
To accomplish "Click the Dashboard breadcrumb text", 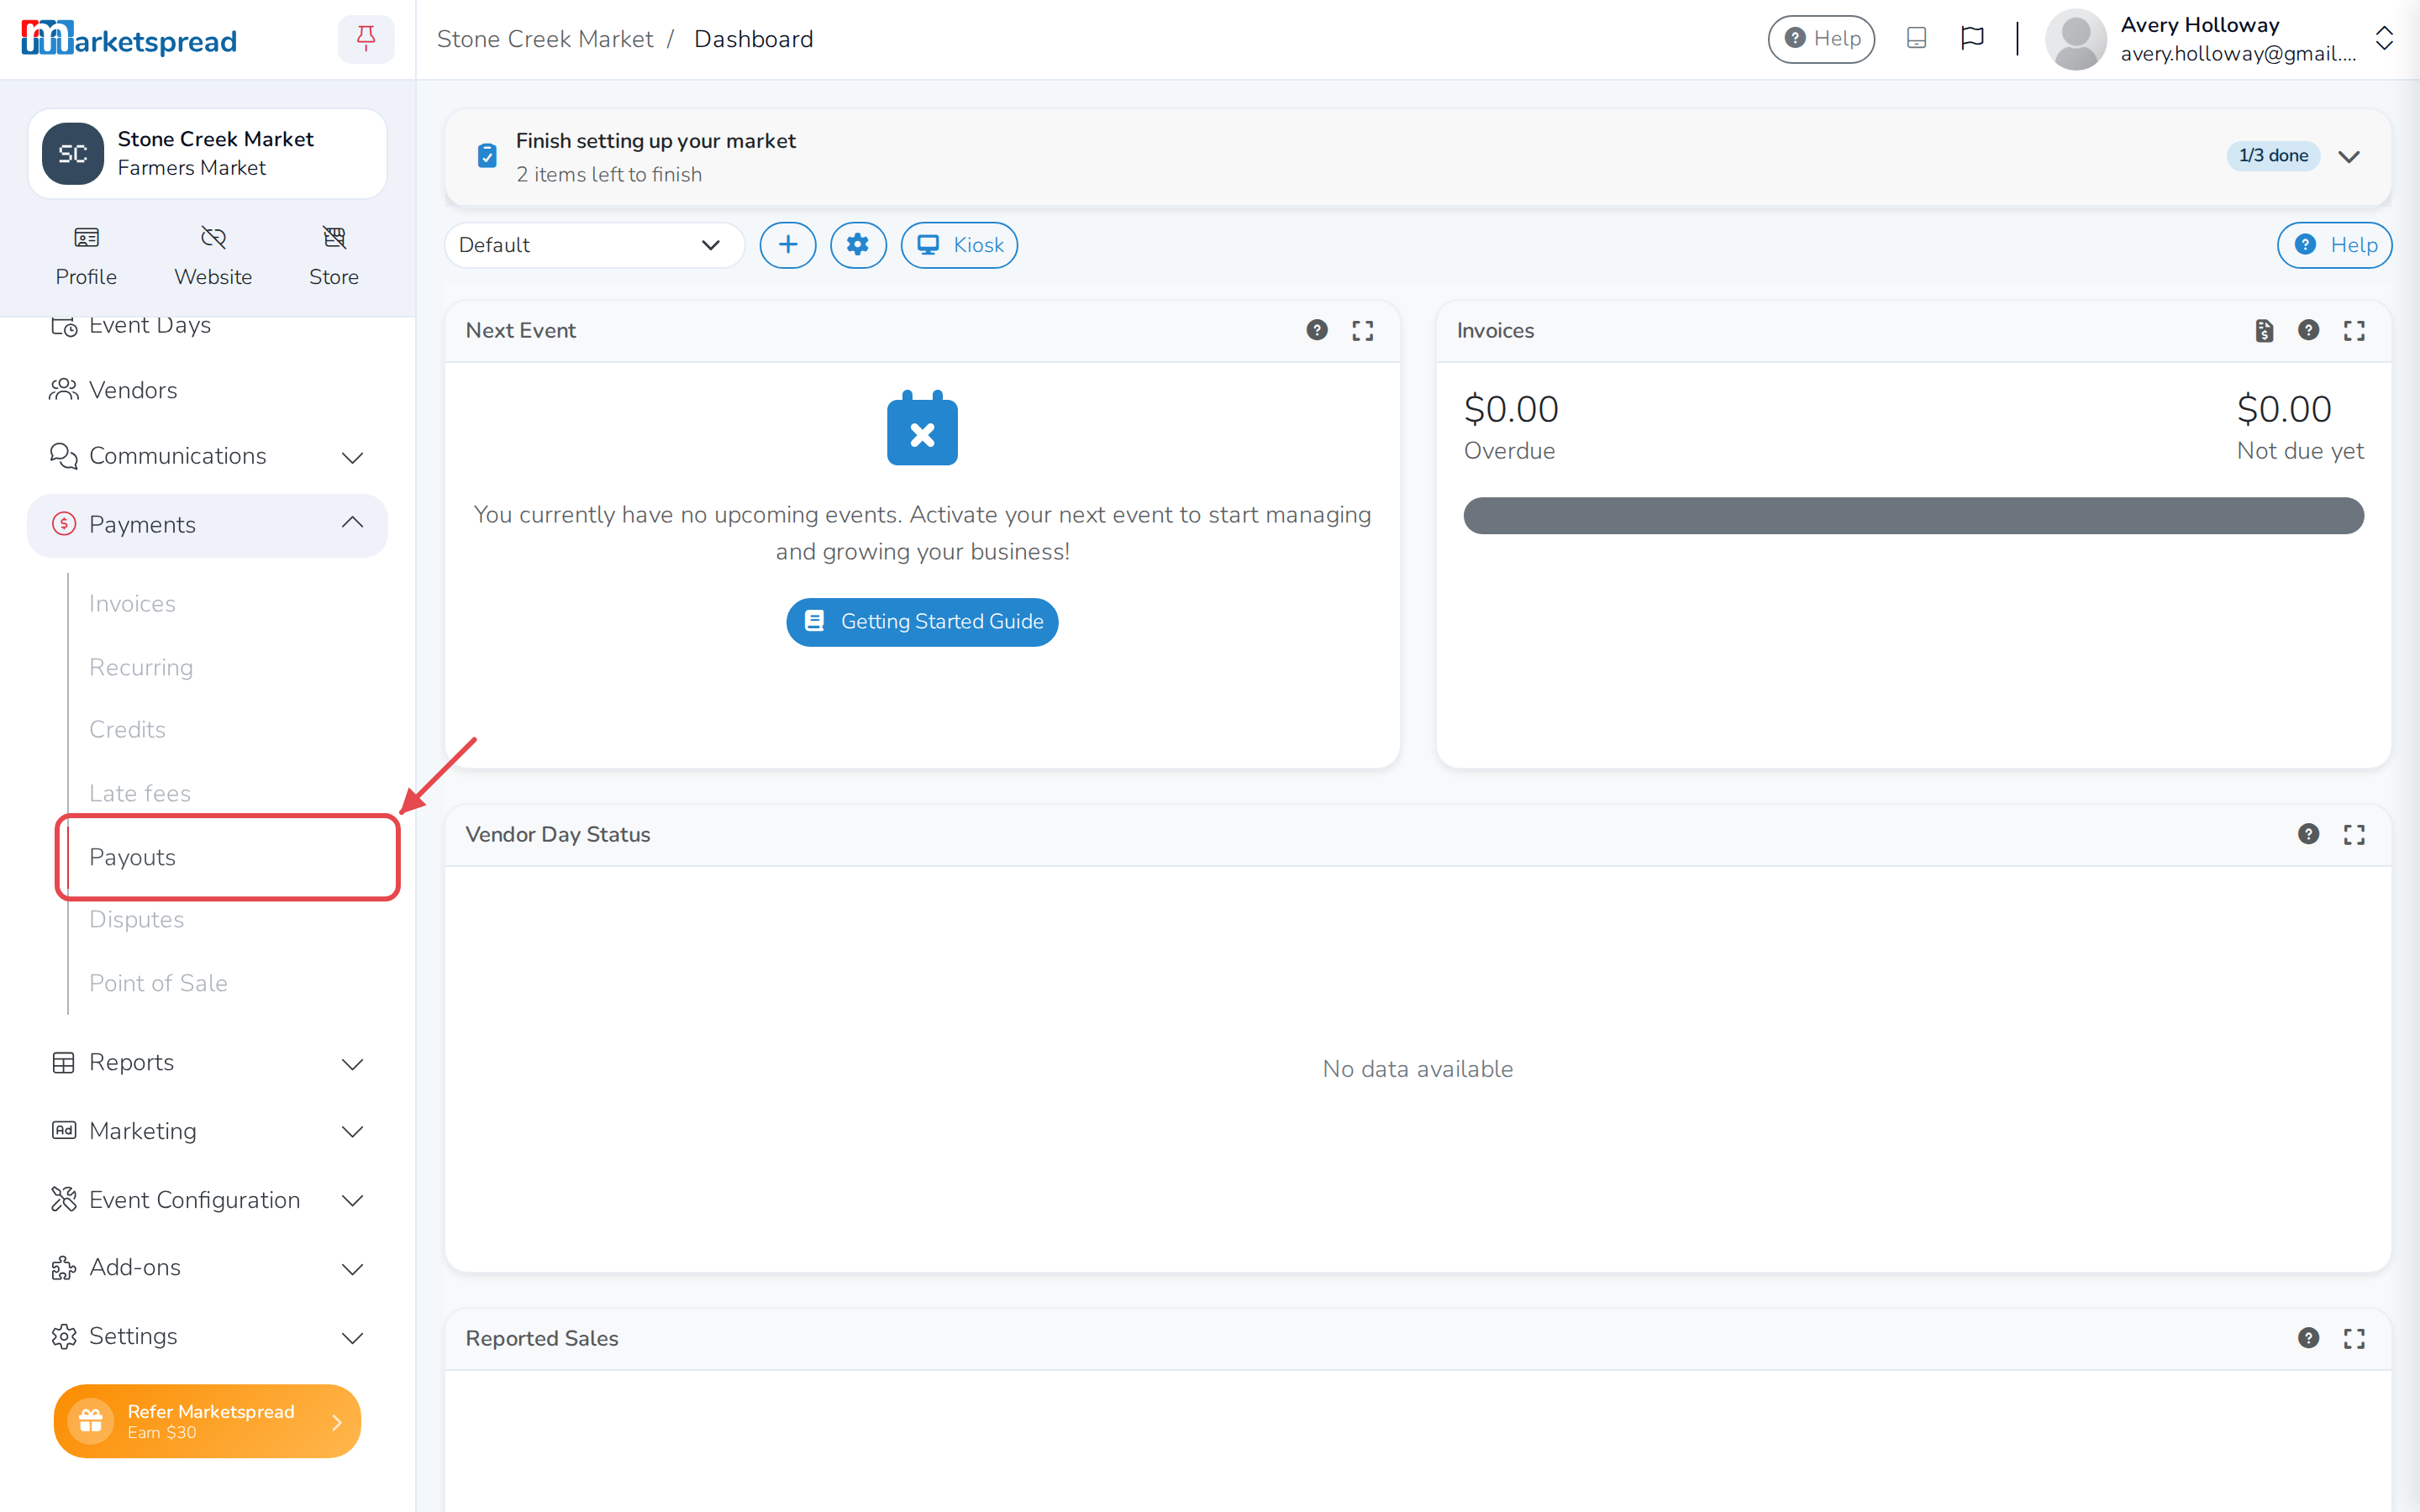I will 754,39.
